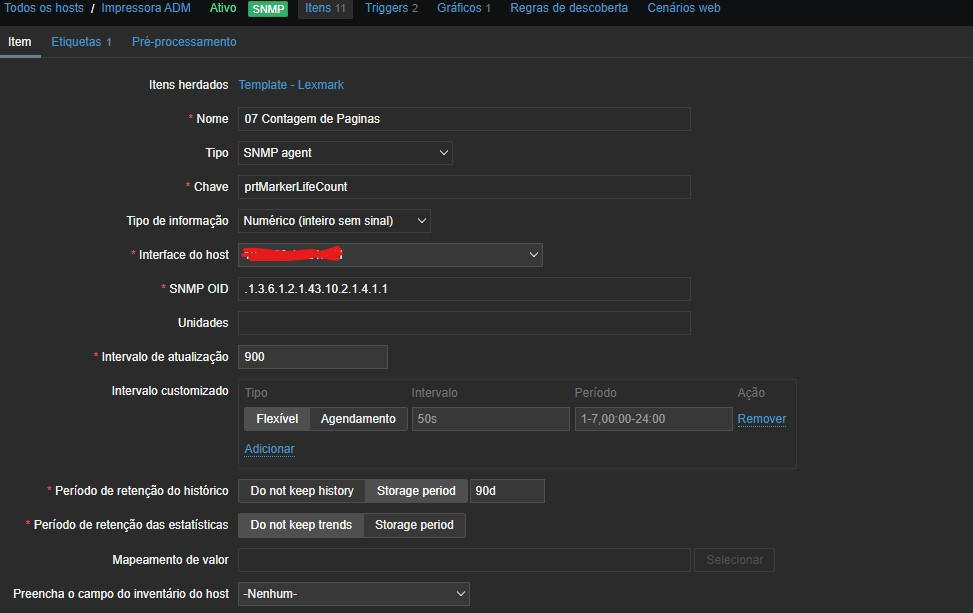This screenshot has height=613, width=973.
Task: Click the SNMP OID input field
Action: coord(464,289)
